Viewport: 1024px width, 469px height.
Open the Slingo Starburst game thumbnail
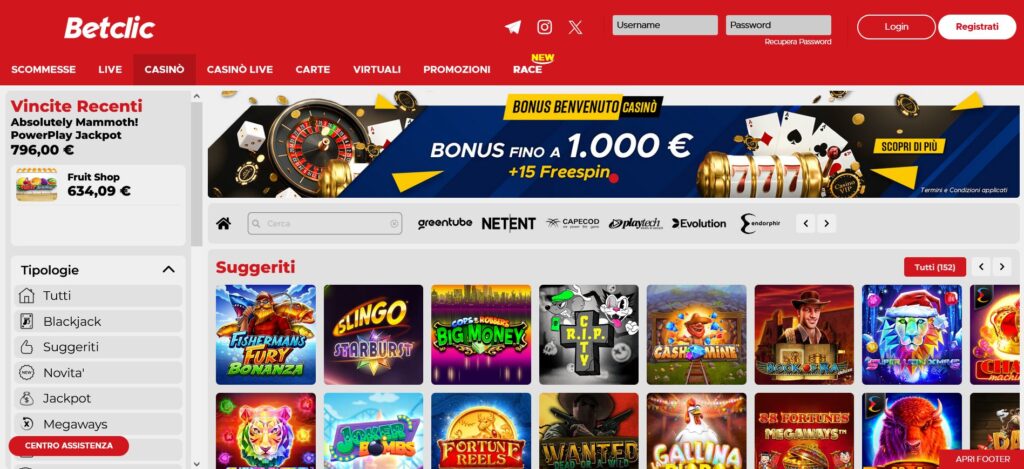tap(374, 334)
